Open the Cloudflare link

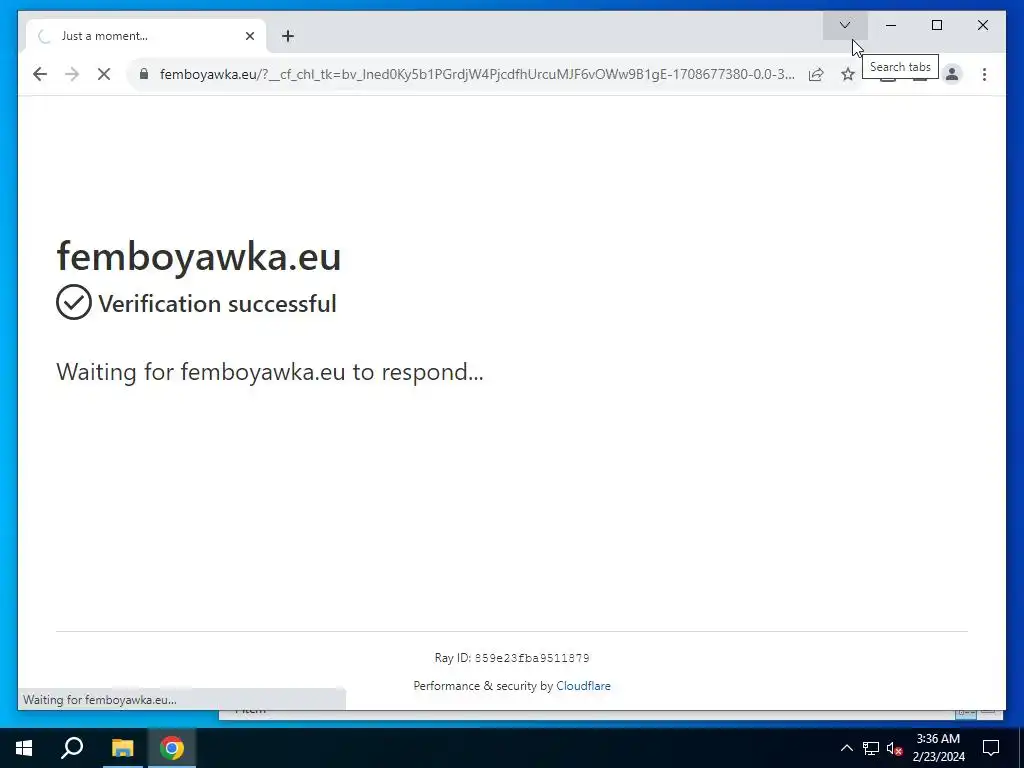583,686
